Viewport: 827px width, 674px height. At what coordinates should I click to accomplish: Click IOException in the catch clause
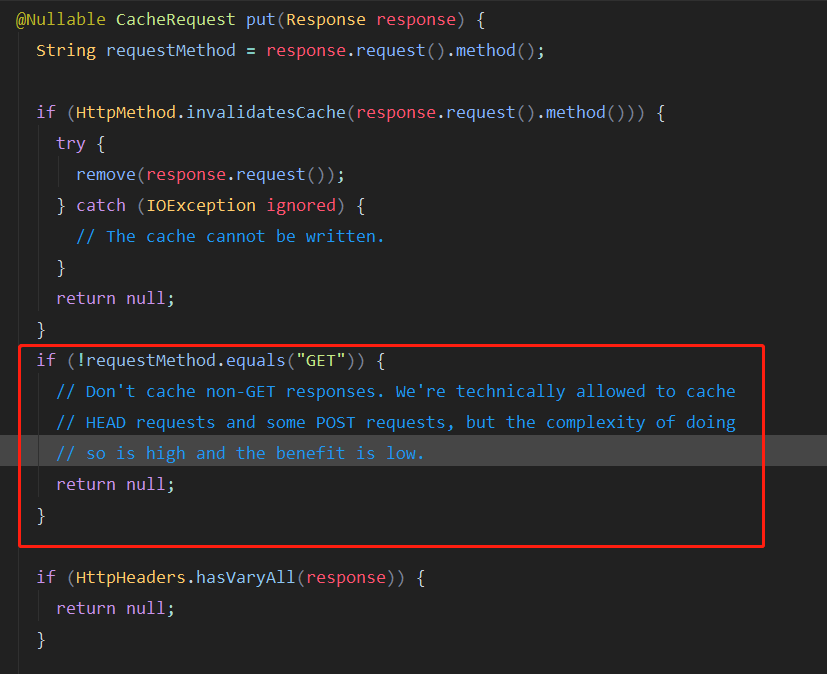pos(200,206)
